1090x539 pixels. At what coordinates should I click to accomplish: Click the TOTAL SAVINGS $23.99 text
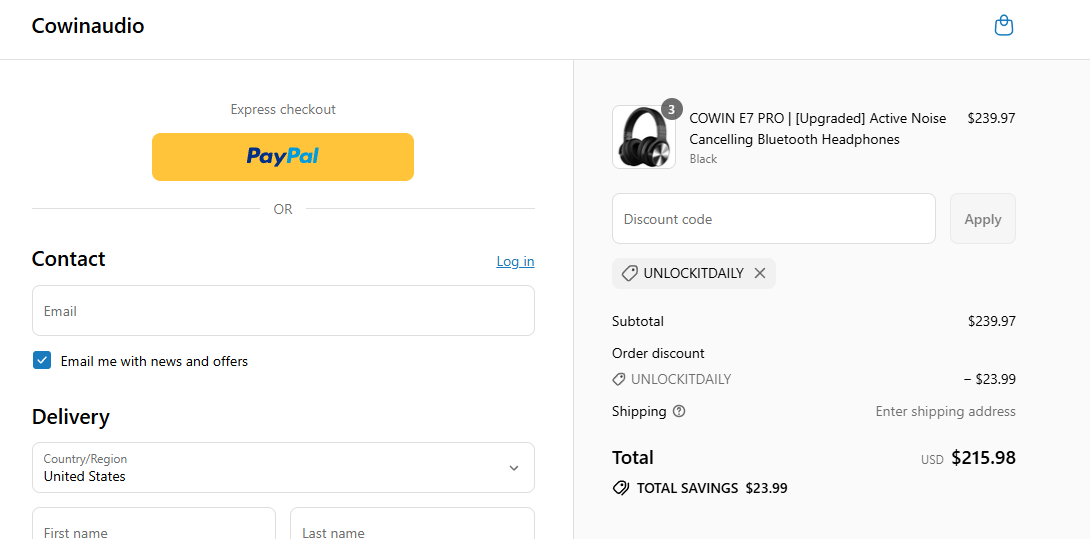[712, 488]
